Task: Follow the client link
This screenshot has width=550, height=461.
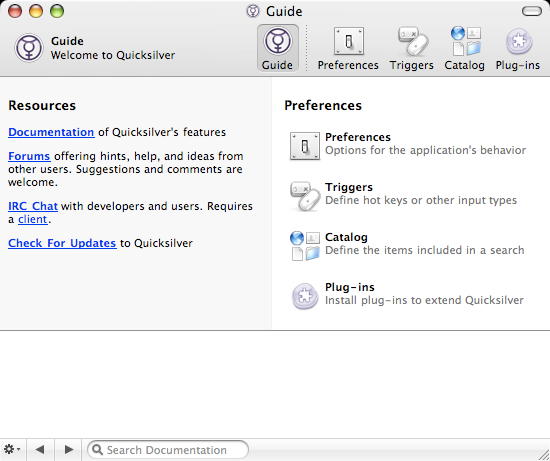Action: click(33, 220)
